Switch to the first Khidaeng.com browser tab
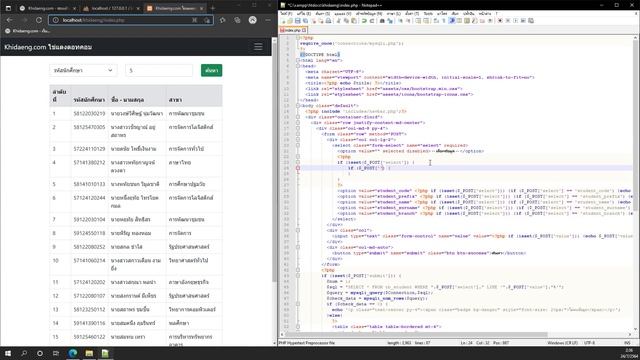This screenshot has height=360, width=640. click(x=47, y=8)
